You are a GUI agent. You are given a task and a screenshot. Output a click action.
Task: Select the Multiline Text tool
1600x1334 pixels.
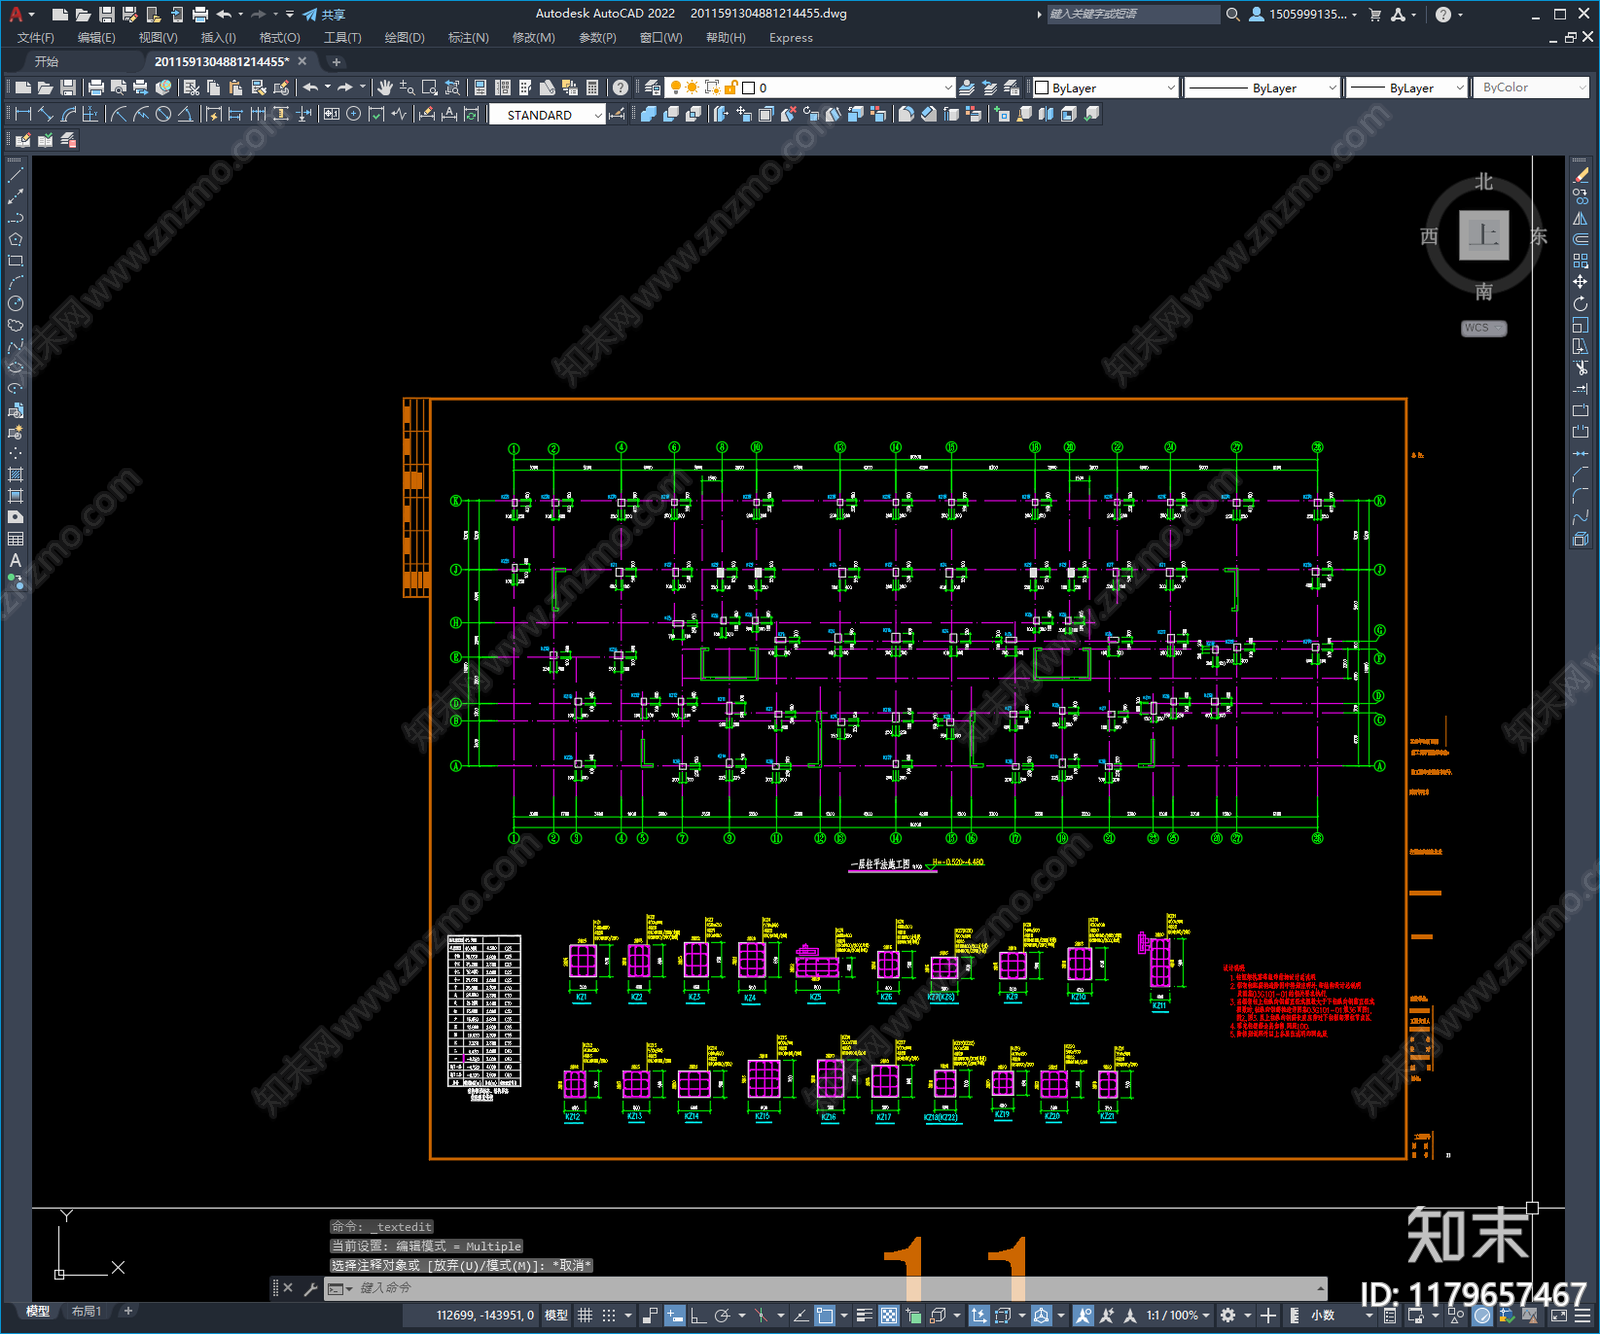(x=15, y=560)
